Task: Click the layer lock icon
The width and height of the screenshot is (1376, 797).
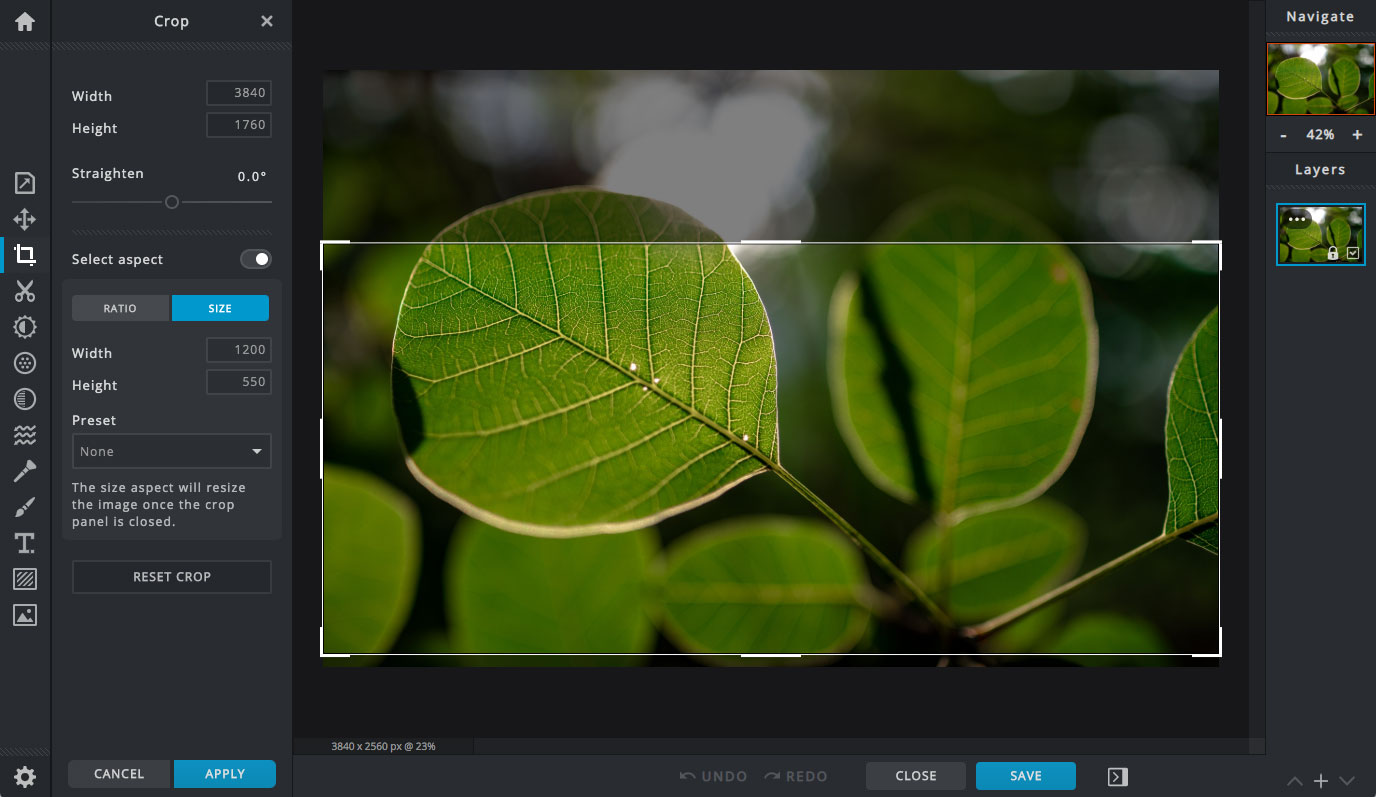Action: coord(1332,254)
